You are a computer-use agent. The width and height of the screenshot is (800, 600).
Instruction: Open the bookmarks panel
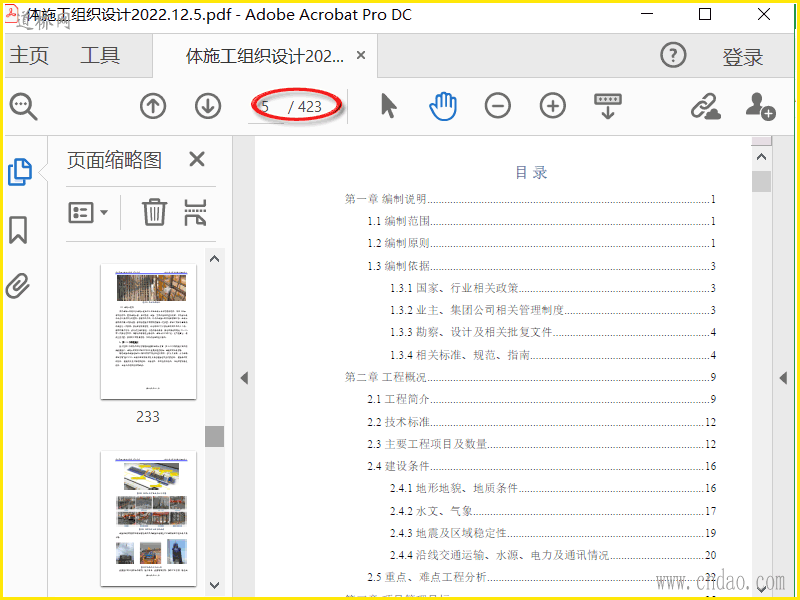pos(18,230)
